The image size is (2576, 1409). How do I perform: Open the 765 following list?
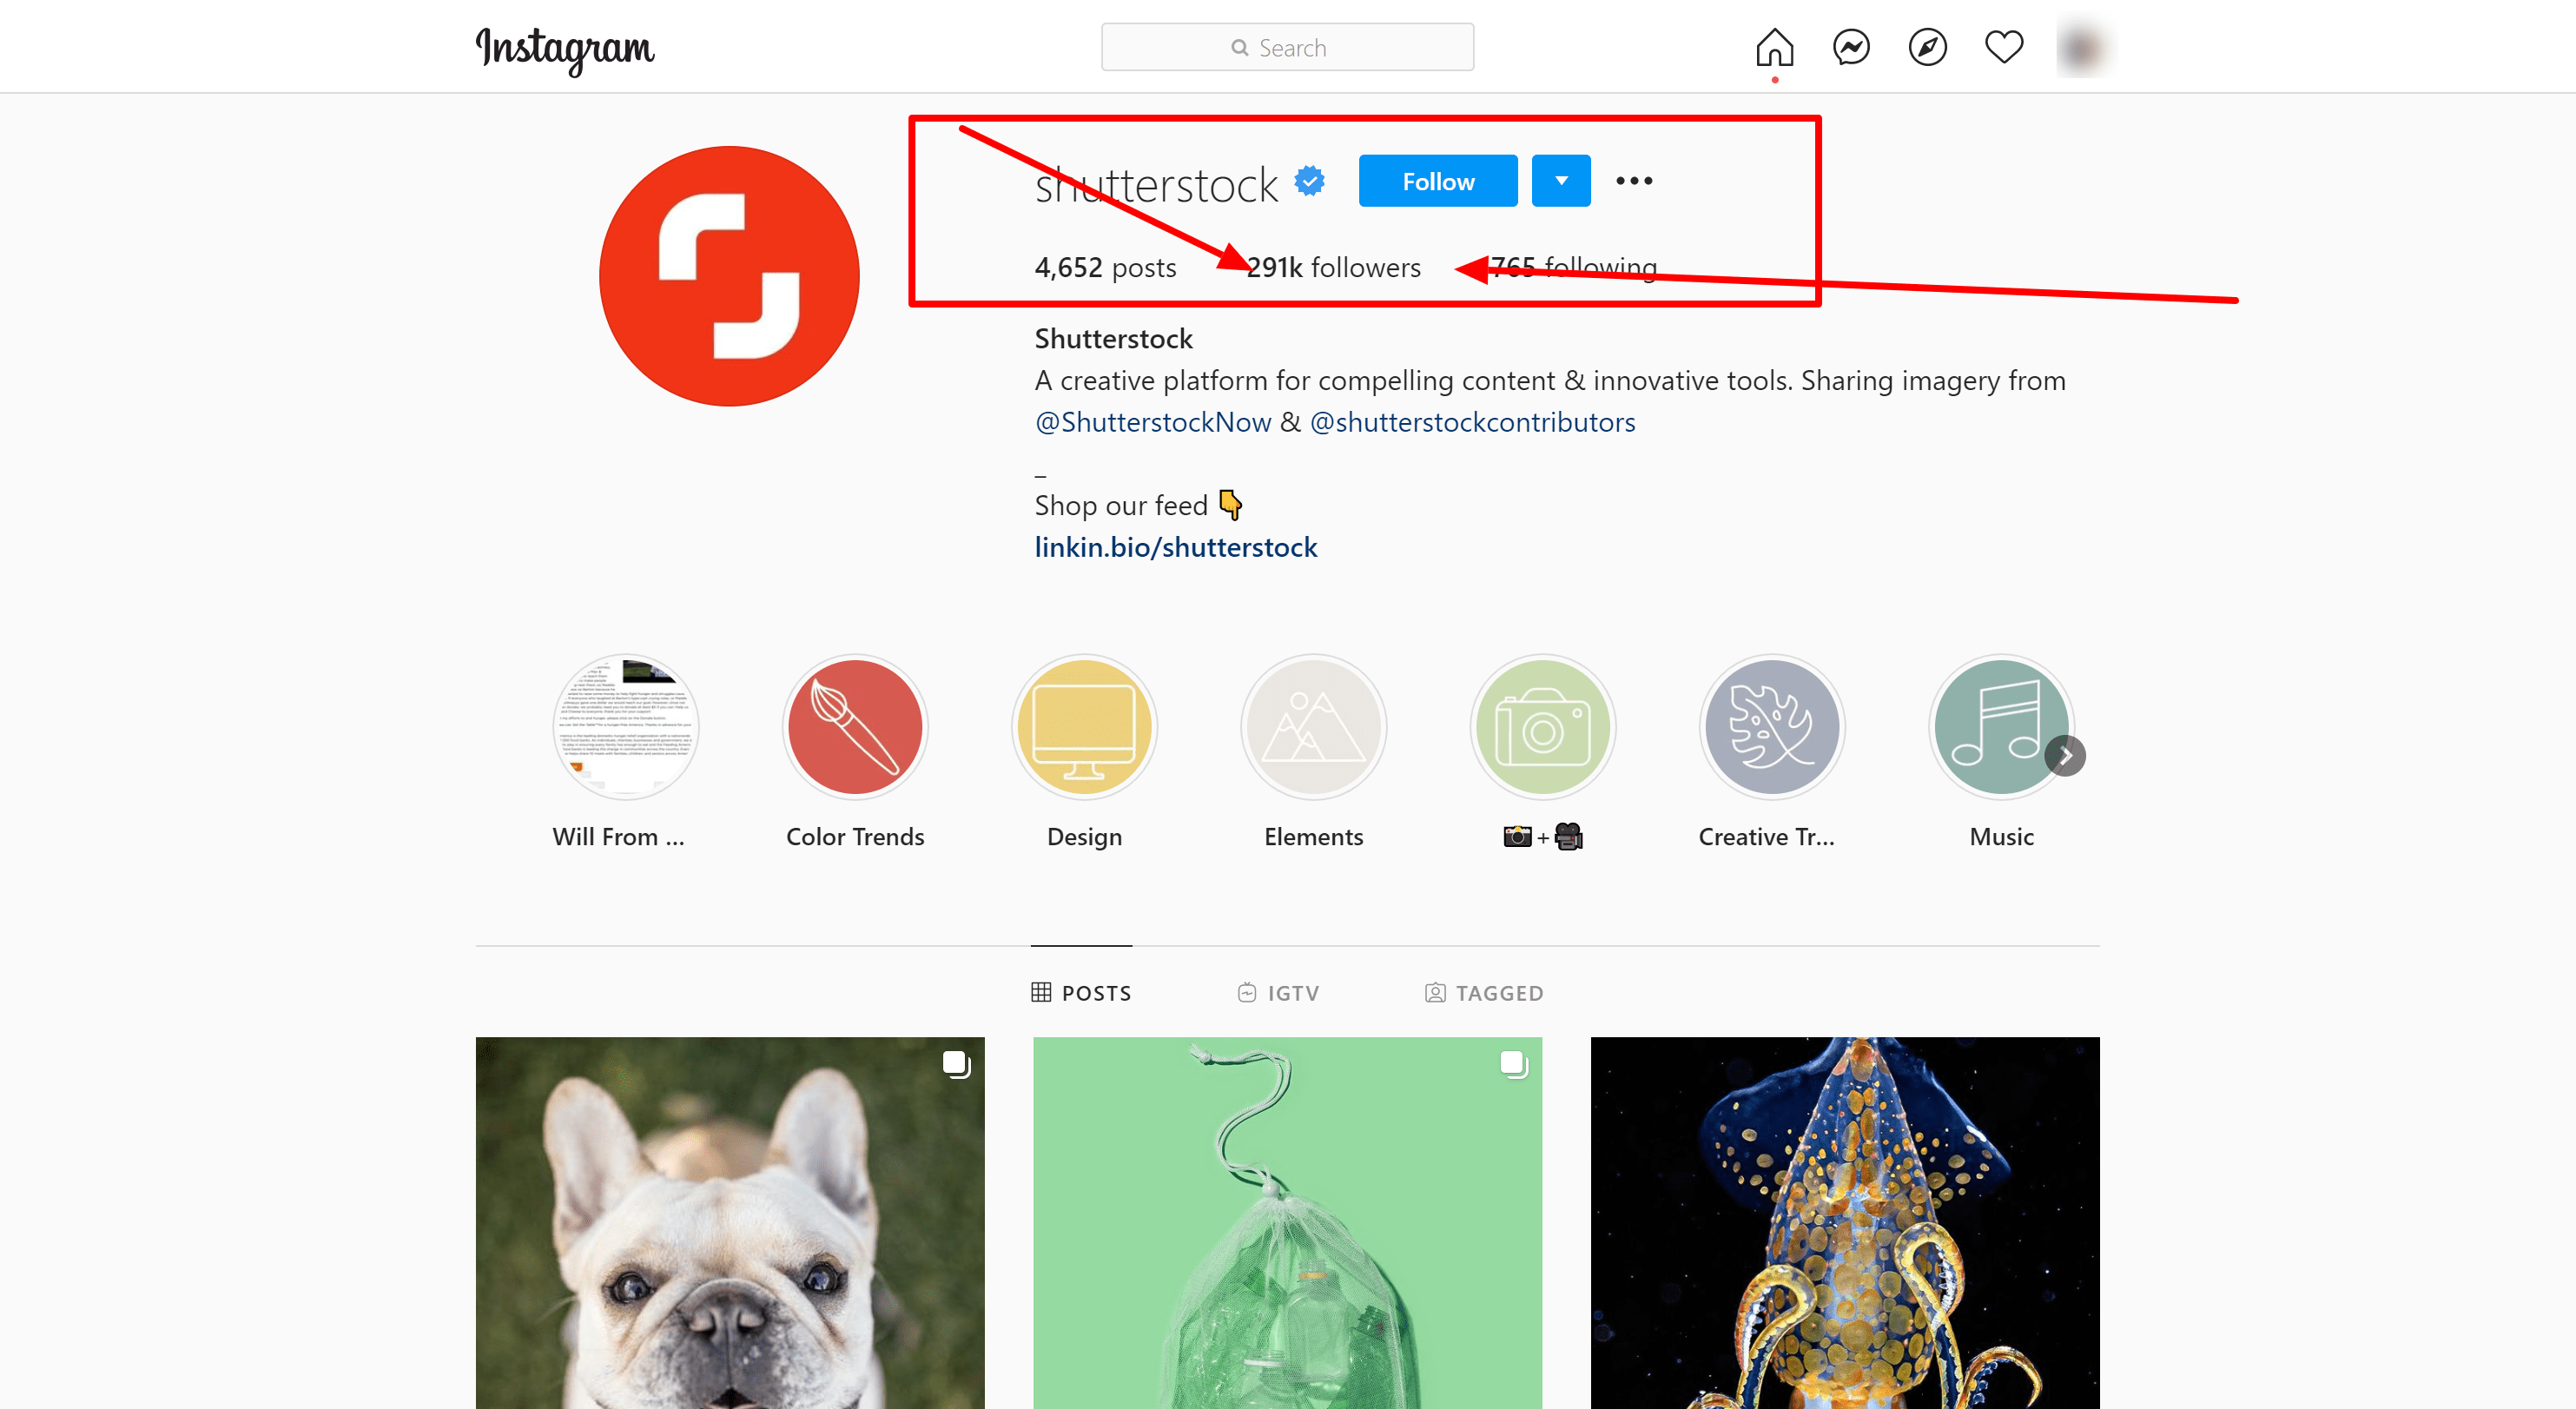(x=1573, y=267)
